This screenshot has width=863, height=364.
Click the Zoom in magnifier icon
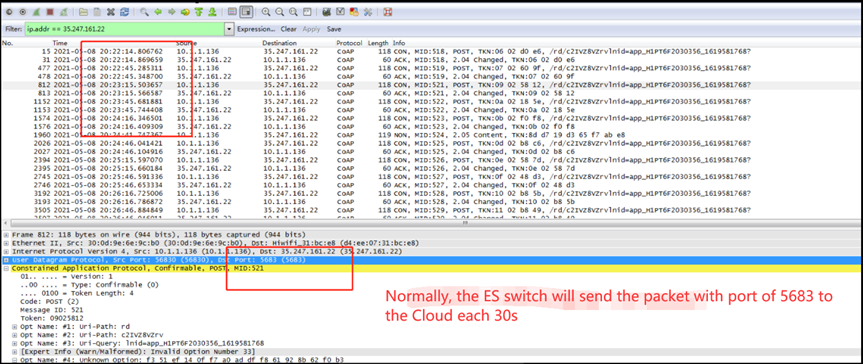(266, 12)
